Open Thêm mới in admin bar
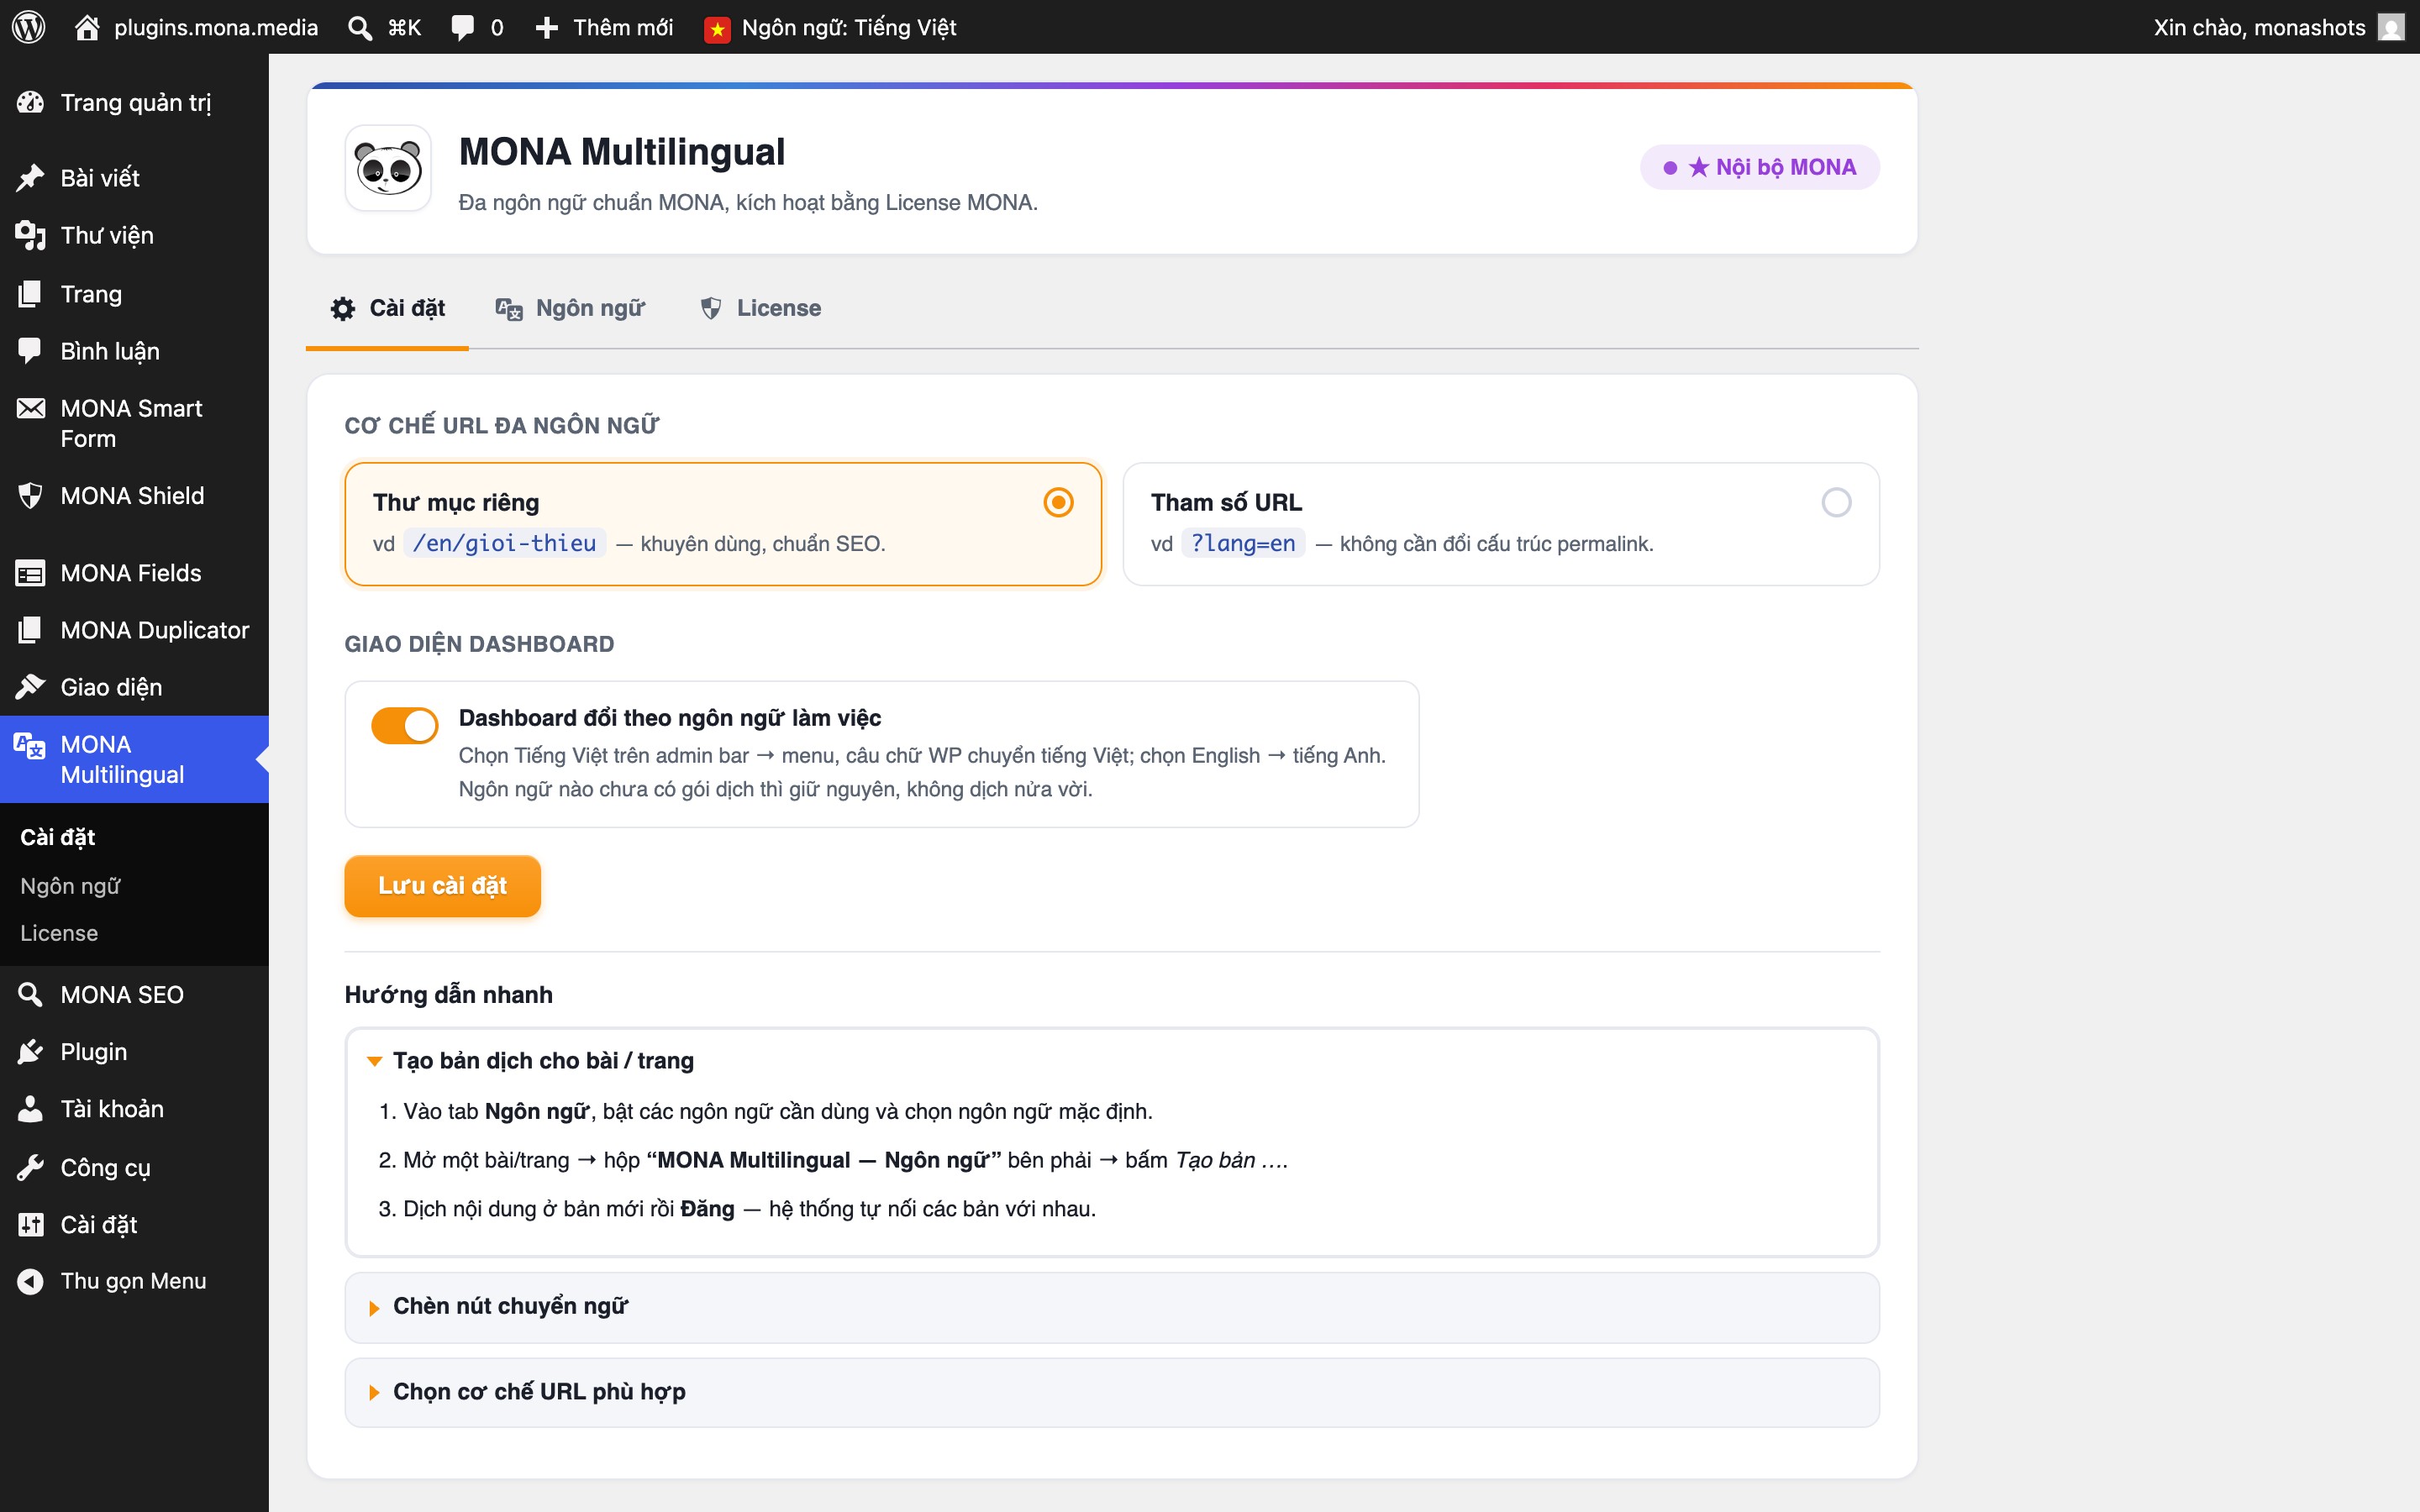This screenshot has width=2420, height=1512. click(604, 27)
